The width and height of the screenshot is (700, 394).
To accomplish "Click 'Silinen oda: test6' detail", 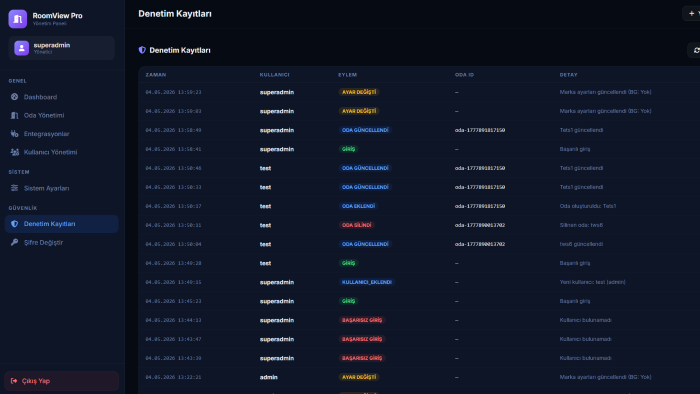I will pyautogui.click(x=581, y=225).
